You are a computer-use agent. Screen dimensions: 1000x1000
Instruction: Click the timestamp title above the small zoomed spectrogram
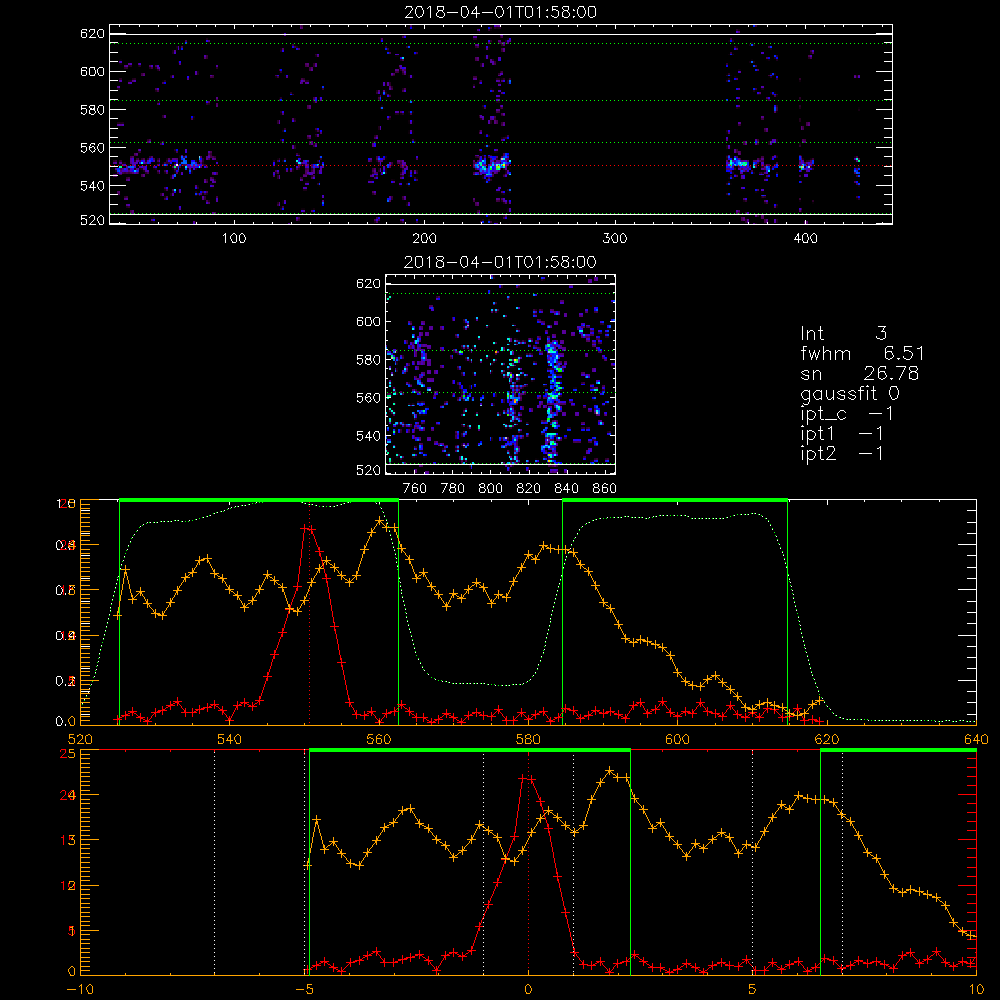[500, 262]
